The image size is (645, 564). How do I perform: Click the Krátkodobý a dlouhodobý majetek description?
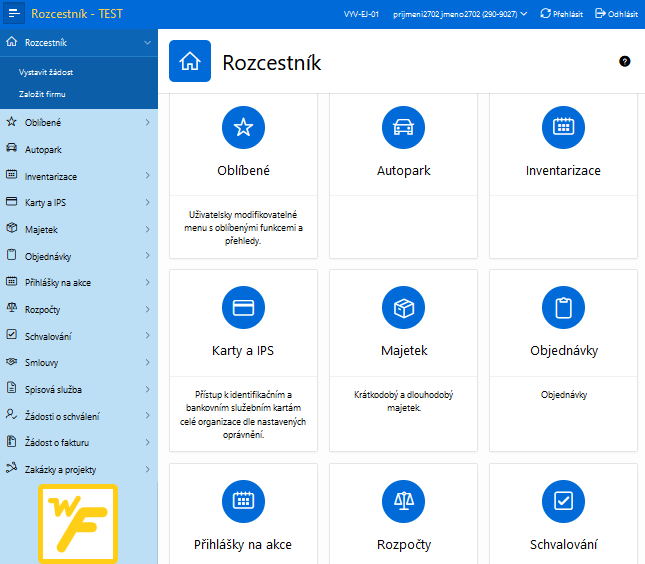click(404, 401)
